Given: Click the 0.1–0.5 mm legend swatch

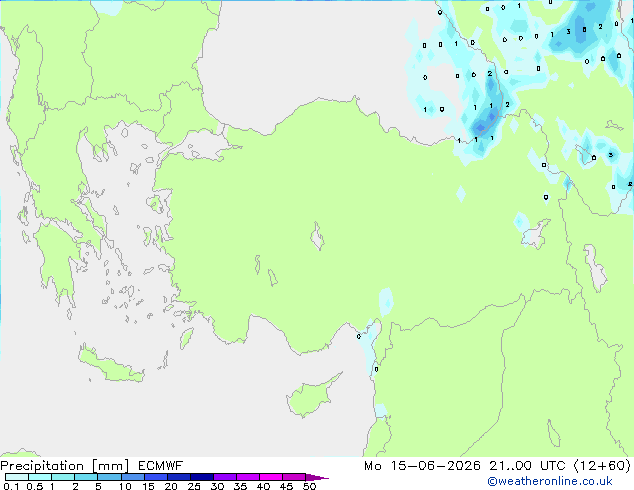Looking at the screenshot, I should coord(17,477).
